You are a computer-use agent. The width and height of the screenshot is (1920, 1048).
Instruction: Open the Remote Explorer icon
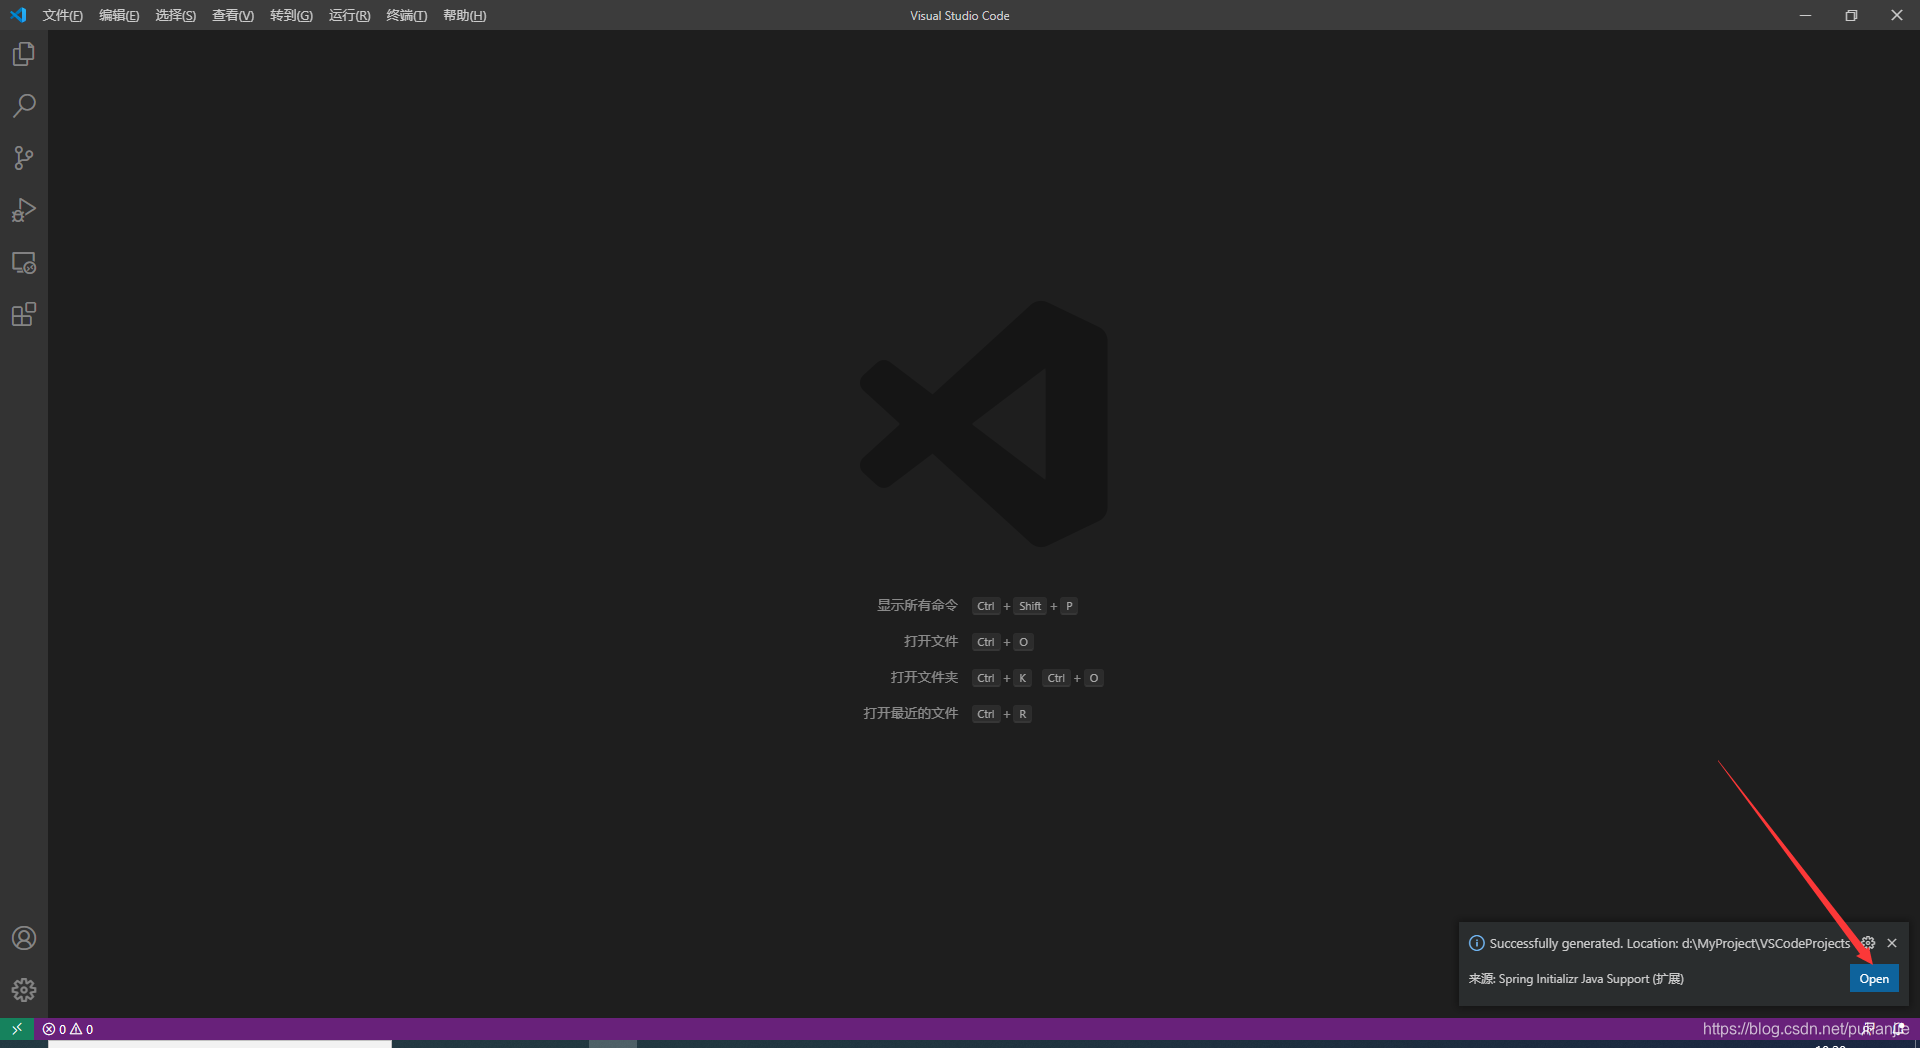point(24,263)
